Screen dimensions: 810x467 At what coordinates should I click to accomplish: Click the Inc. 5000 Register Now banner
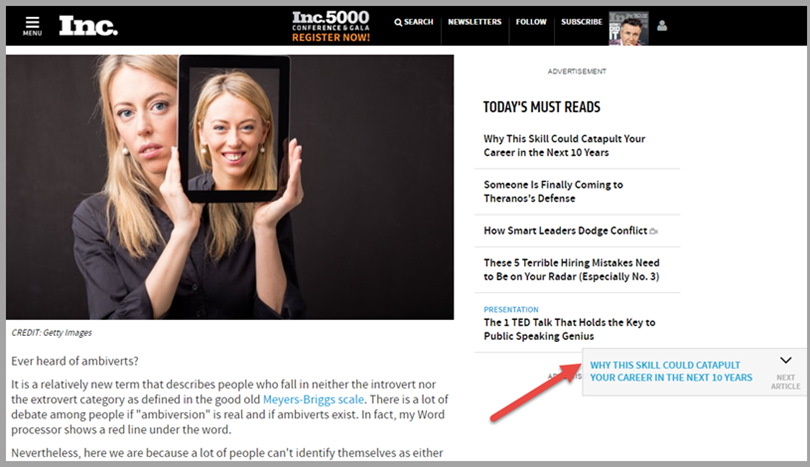pyautogui.click(x=331, y=26)
